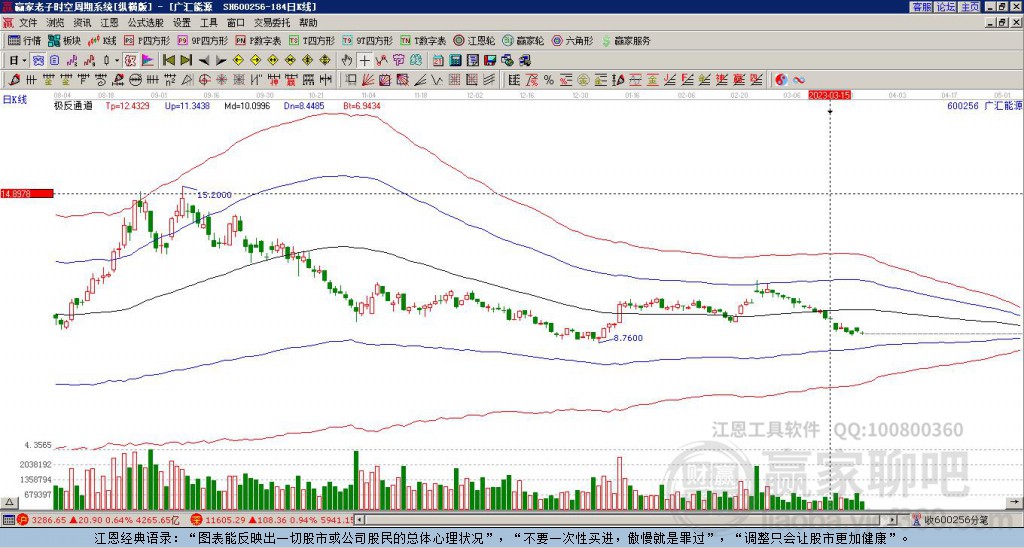Open the T四方形 tool
This screenshot has height=548, width=1024.
pos(312,40)
